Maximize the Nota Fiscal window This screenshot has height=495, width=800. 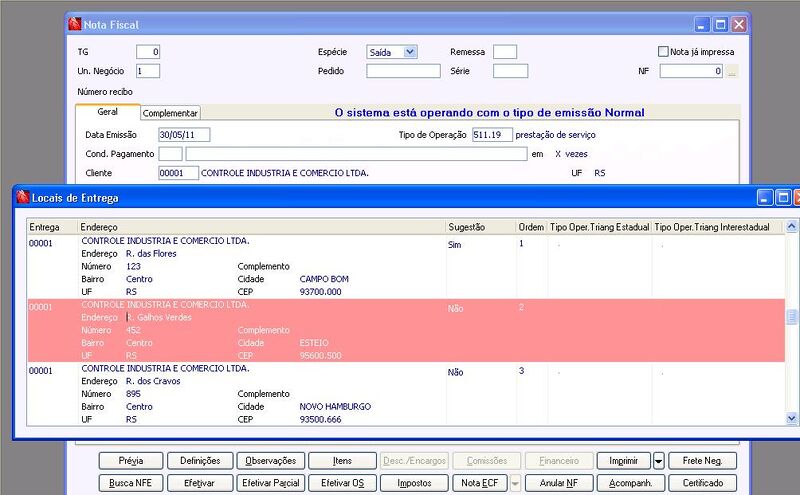coord(720,24)
